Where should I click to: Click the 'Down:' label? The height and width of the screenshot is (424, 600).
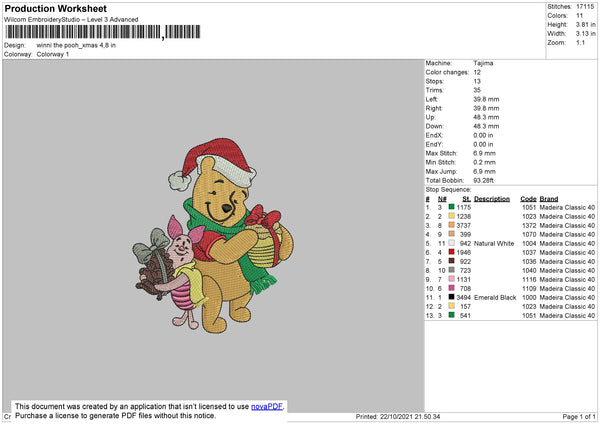tap(435, 126)
